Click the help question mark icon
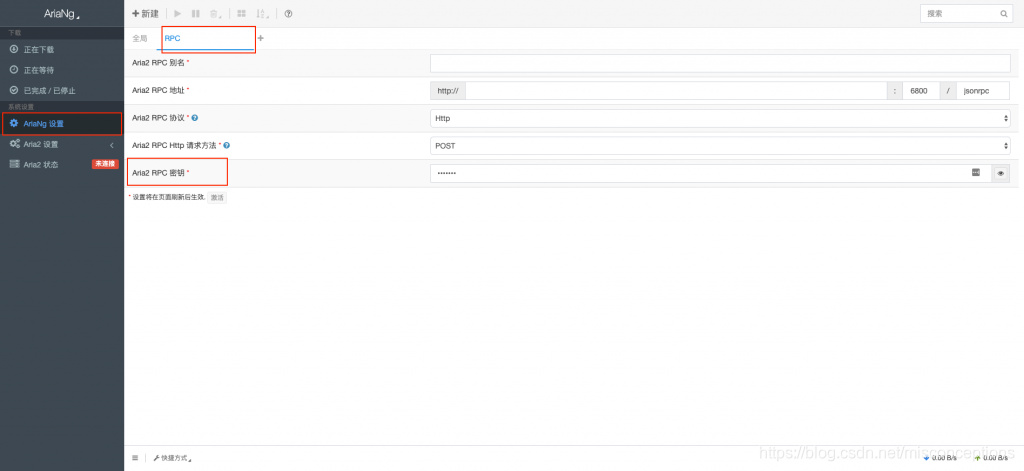The image size is (1024, 471). point(289,14)
